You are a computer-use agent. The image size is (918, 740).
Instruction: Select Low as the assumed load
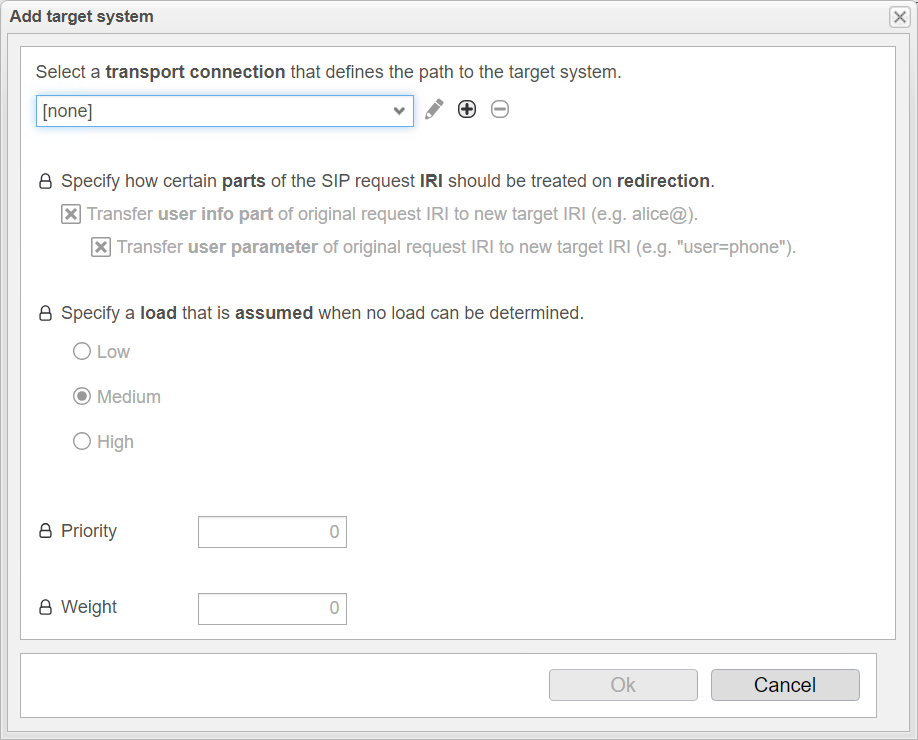[x=82, y=351]
